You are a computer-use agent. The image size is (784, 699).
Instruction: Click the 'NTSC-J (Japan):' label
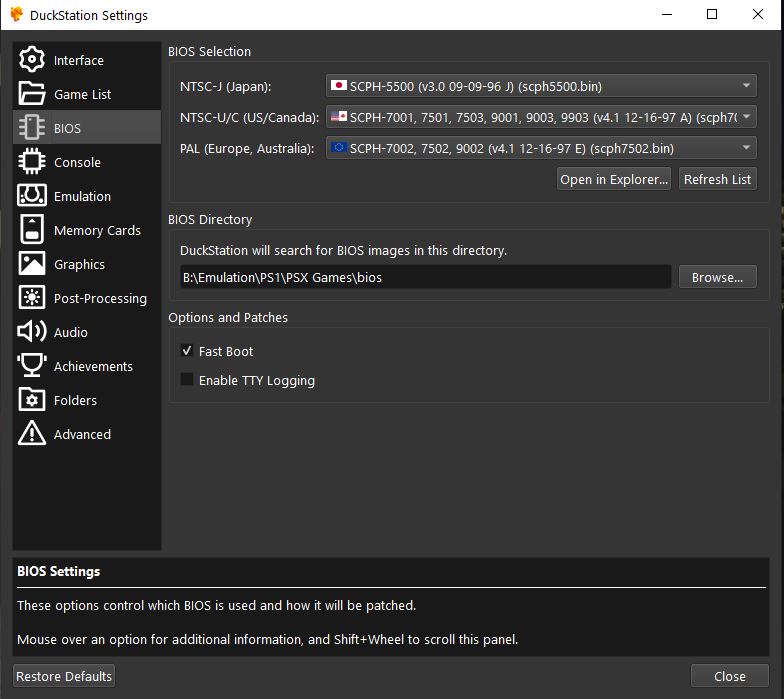[226, 86]
